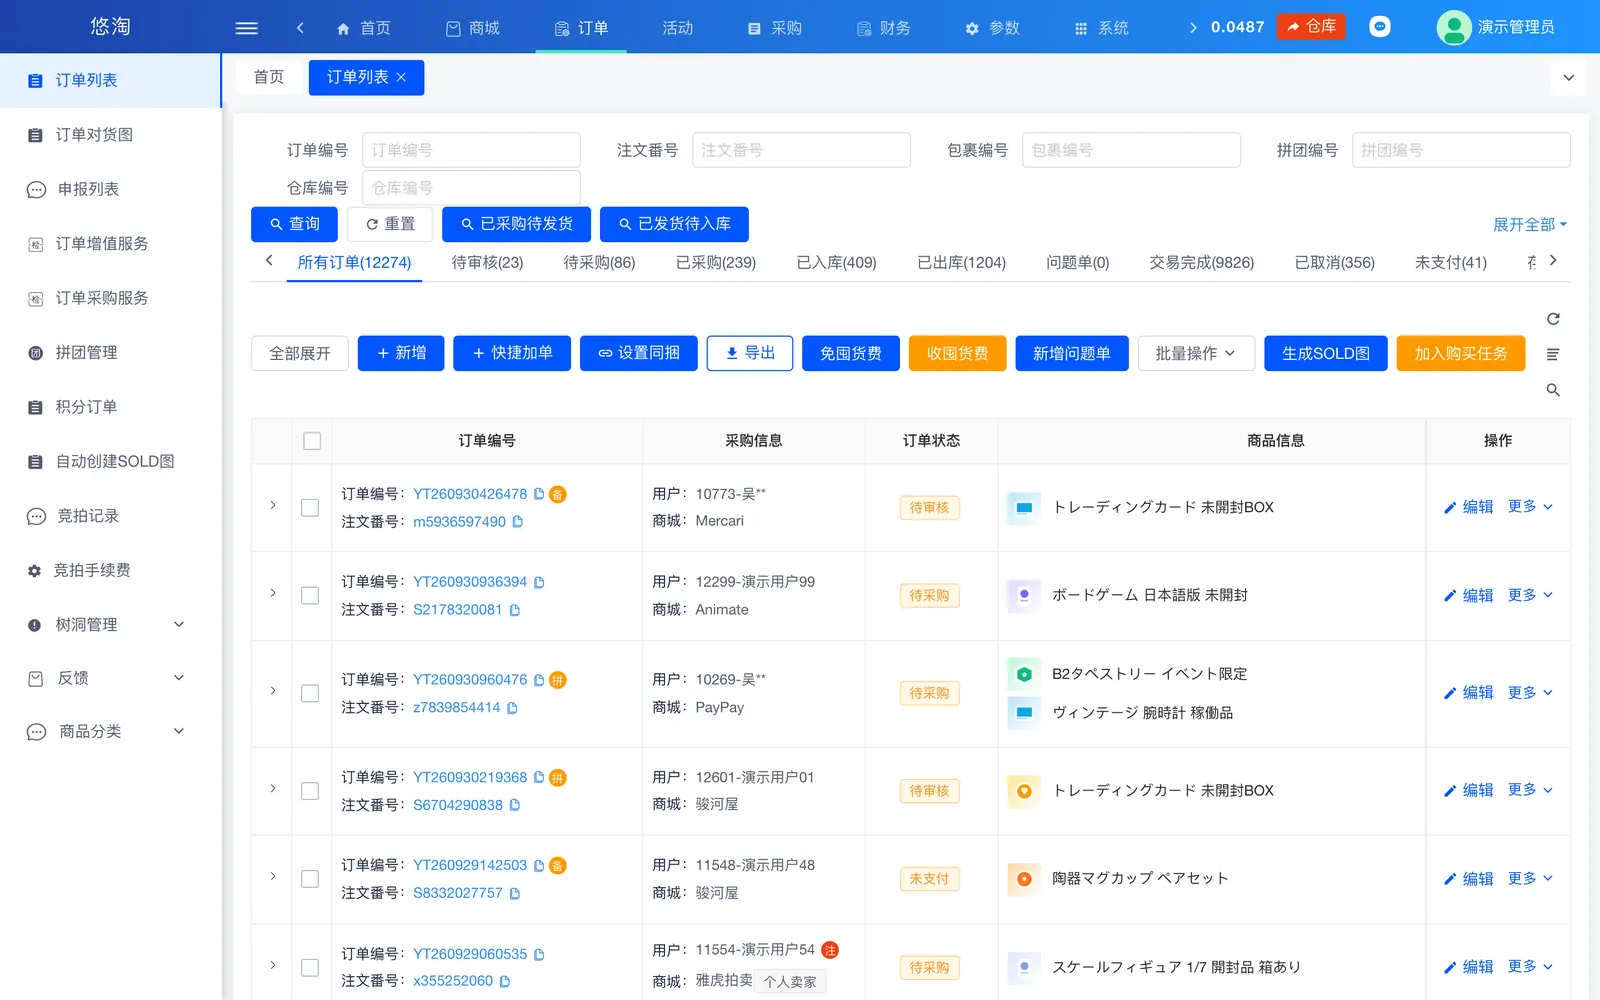Click 展开全部 to show all filters
The width and height of the screenshot is (1600, 1000).
coord(1530,225)
